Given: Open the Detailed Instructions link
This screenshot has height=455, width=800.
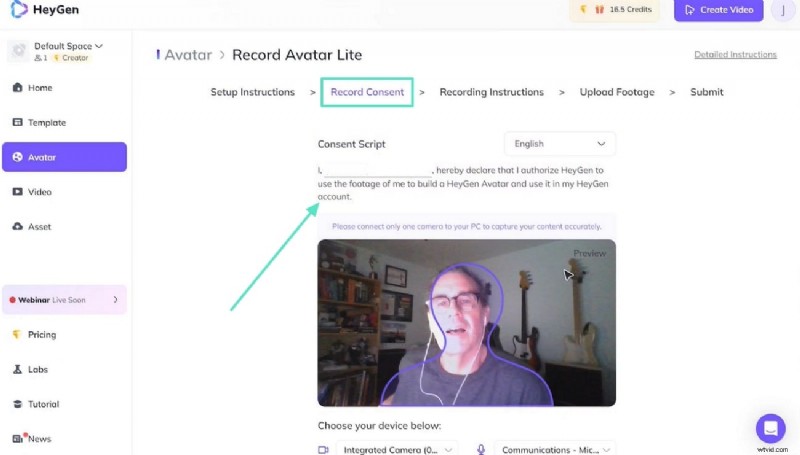Looking at the screenshot, I should click(x=735, y=55).
